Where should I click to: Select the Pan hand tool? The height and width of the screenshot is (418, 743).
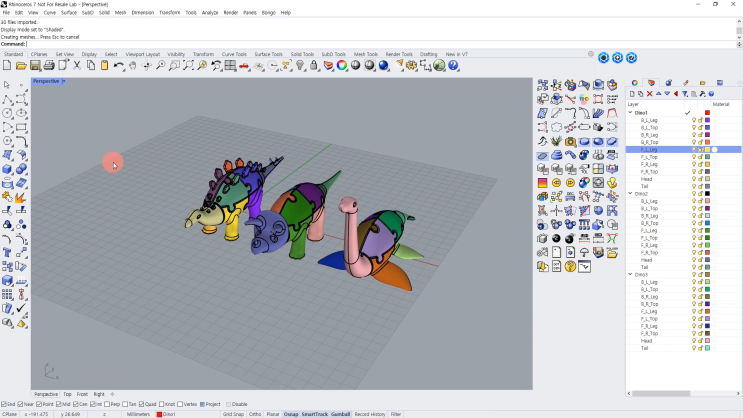[x=133, y=65]
